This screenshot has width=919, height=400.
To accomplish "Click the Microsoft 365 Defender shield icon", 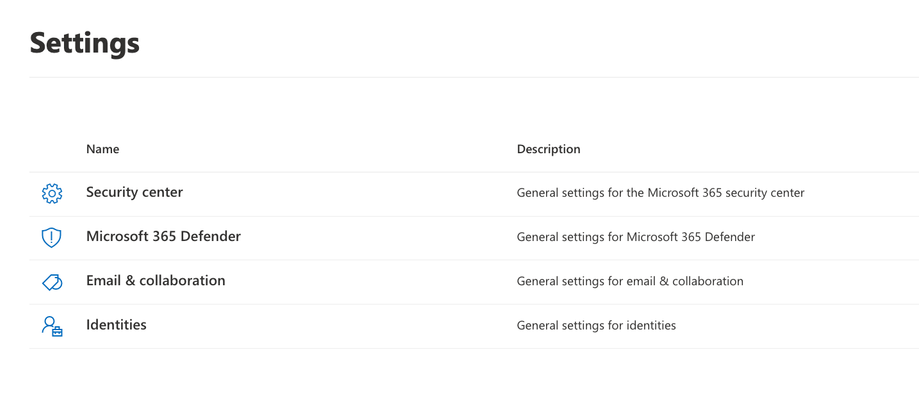I will click(52, 238).
